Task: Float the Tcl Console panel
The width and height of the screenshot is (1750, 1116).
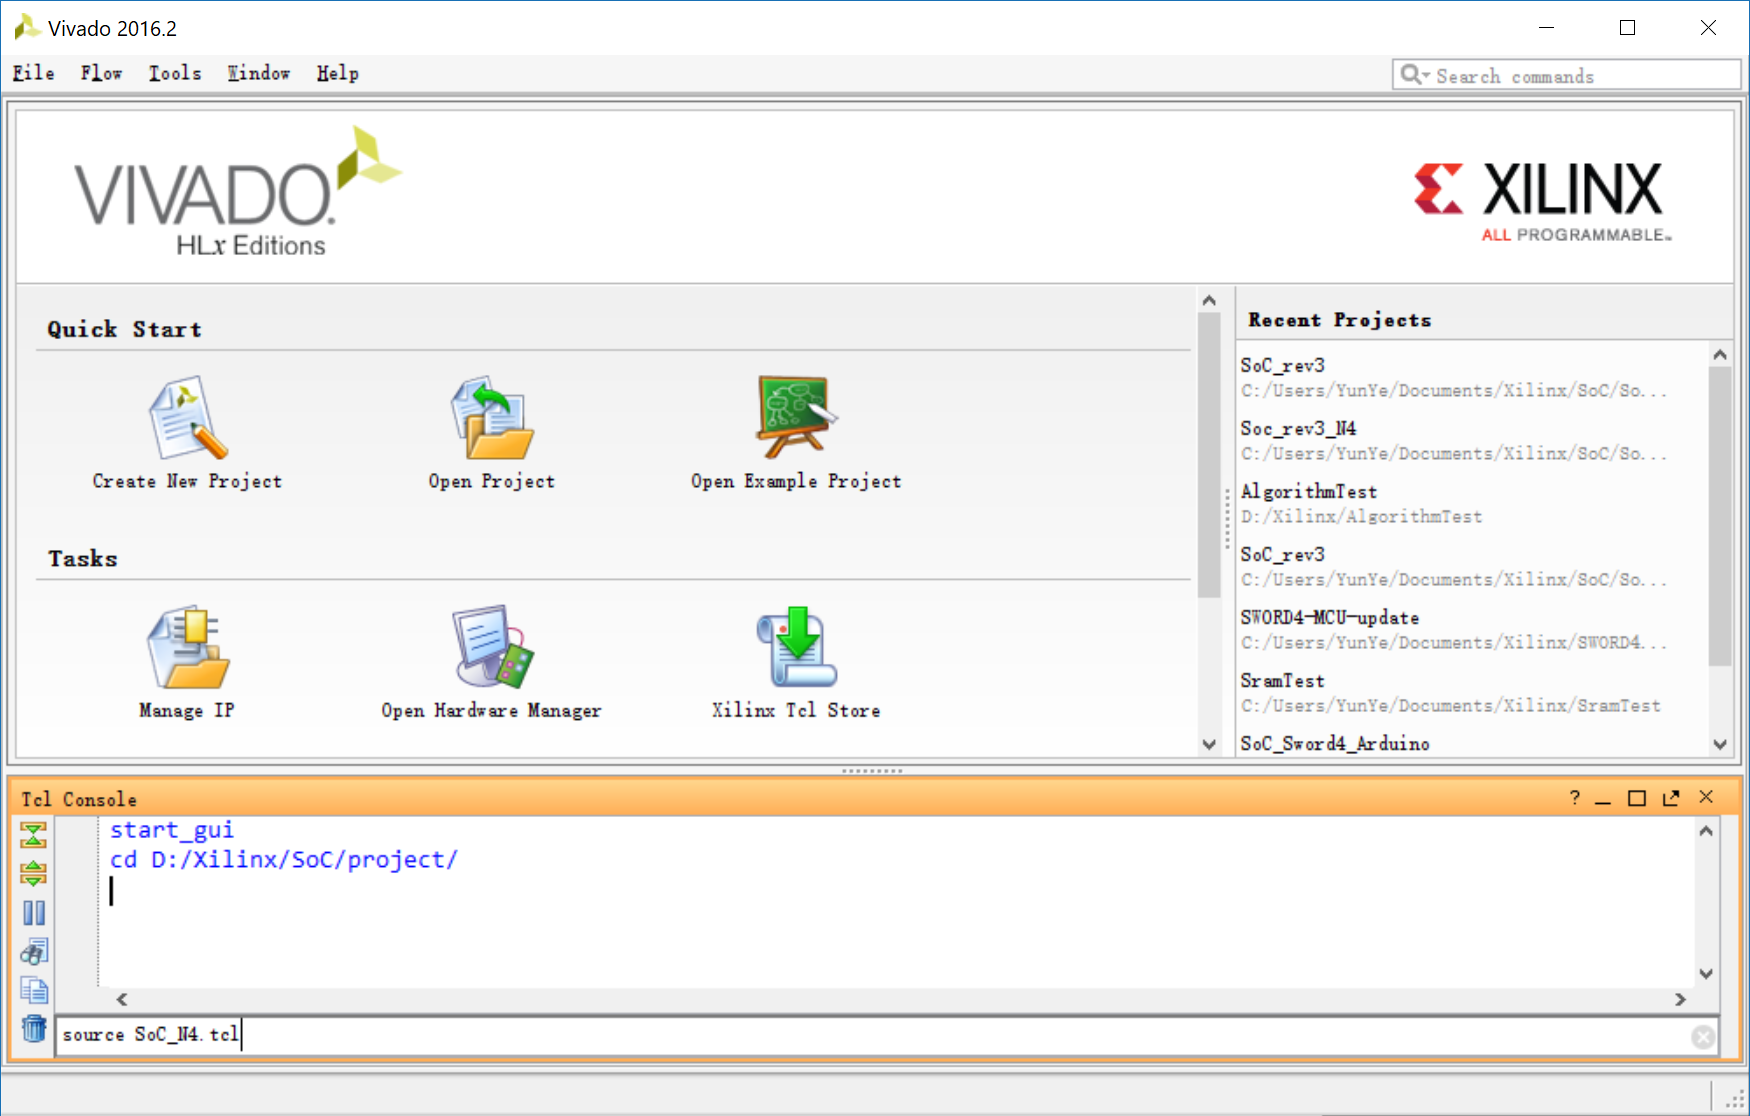Action: pos(1671,798)
